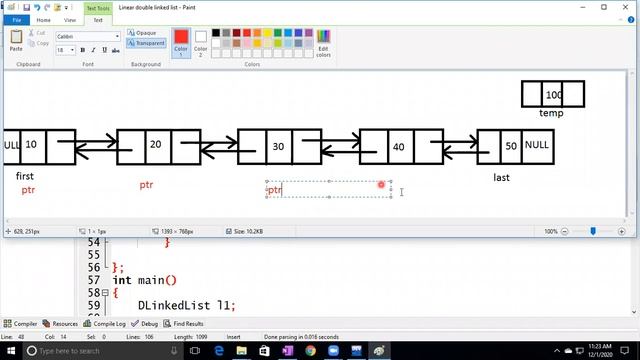Open Google Chrome from the taskbar
The image size is (640, 360).
[311, 351]
